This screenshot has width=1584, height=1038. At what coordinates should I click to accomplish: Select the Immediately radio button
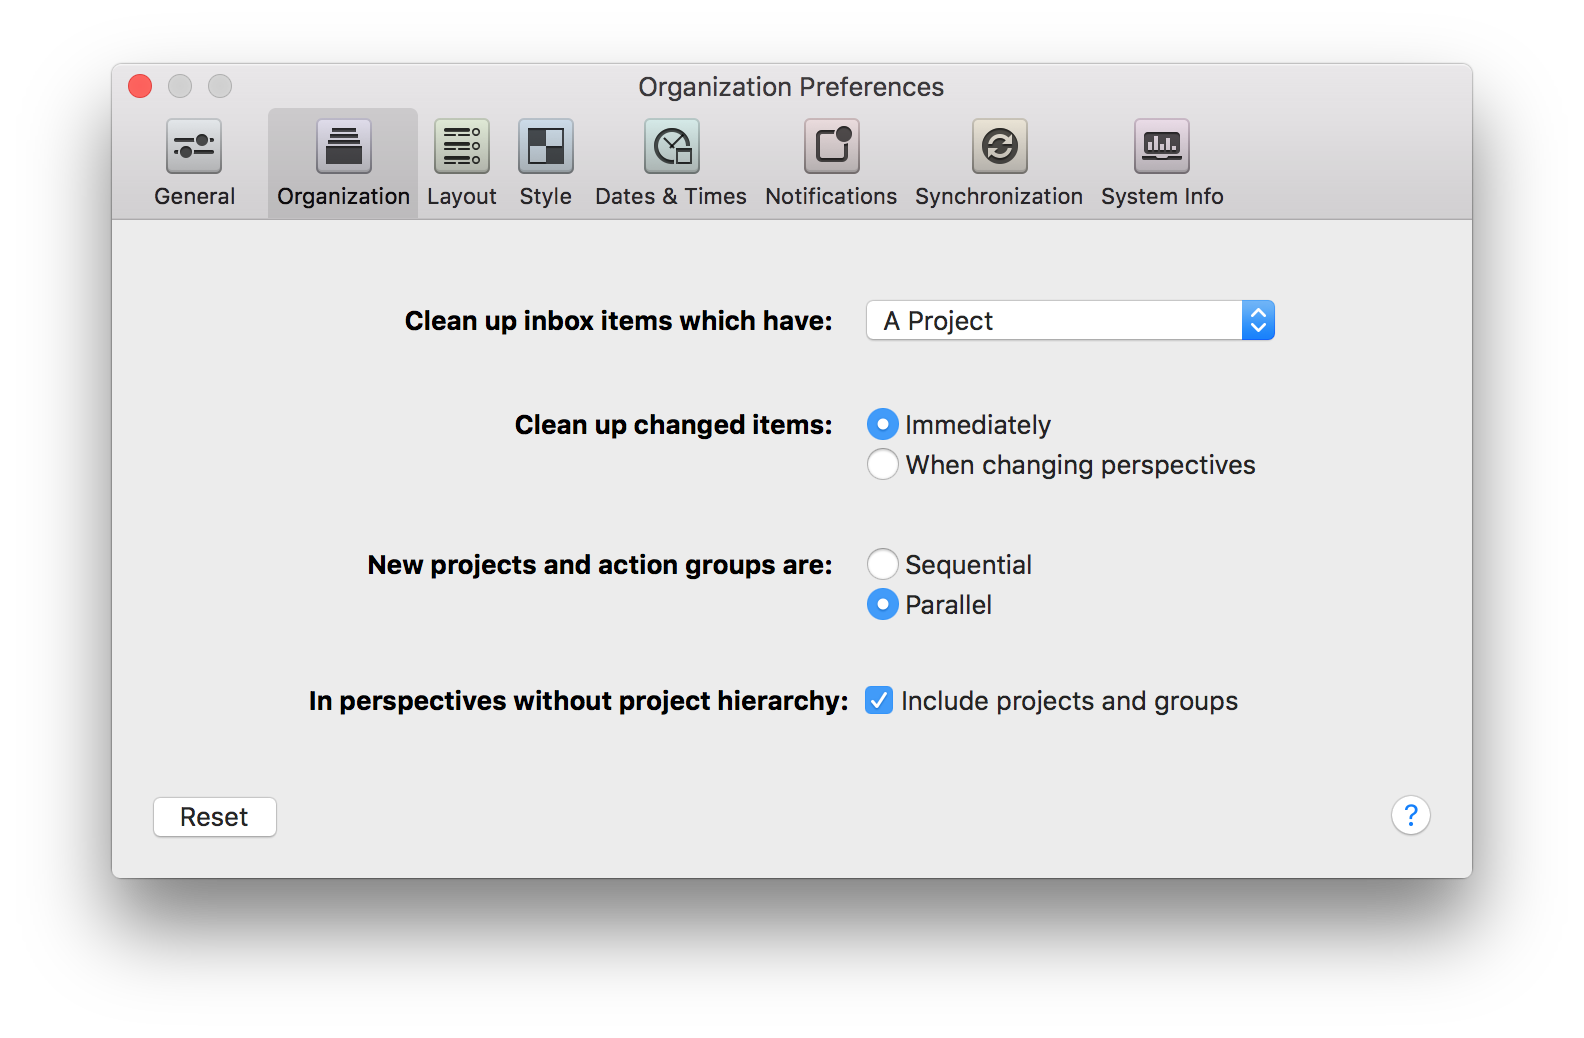pyautogui.click(x=882, y=424)
